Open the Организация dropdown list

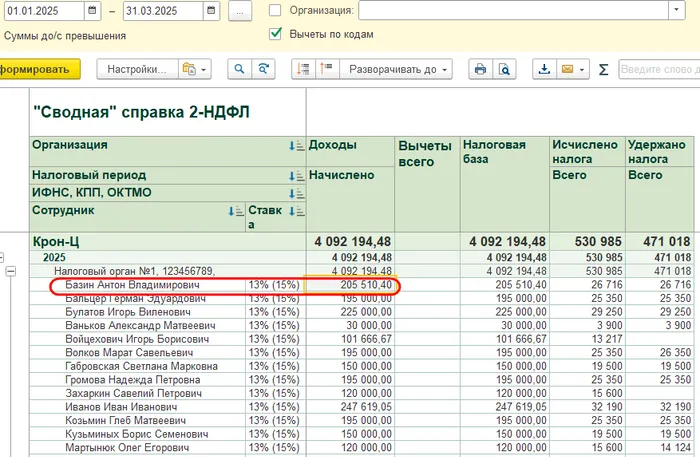pyautogui.click(x=675, y=10)
